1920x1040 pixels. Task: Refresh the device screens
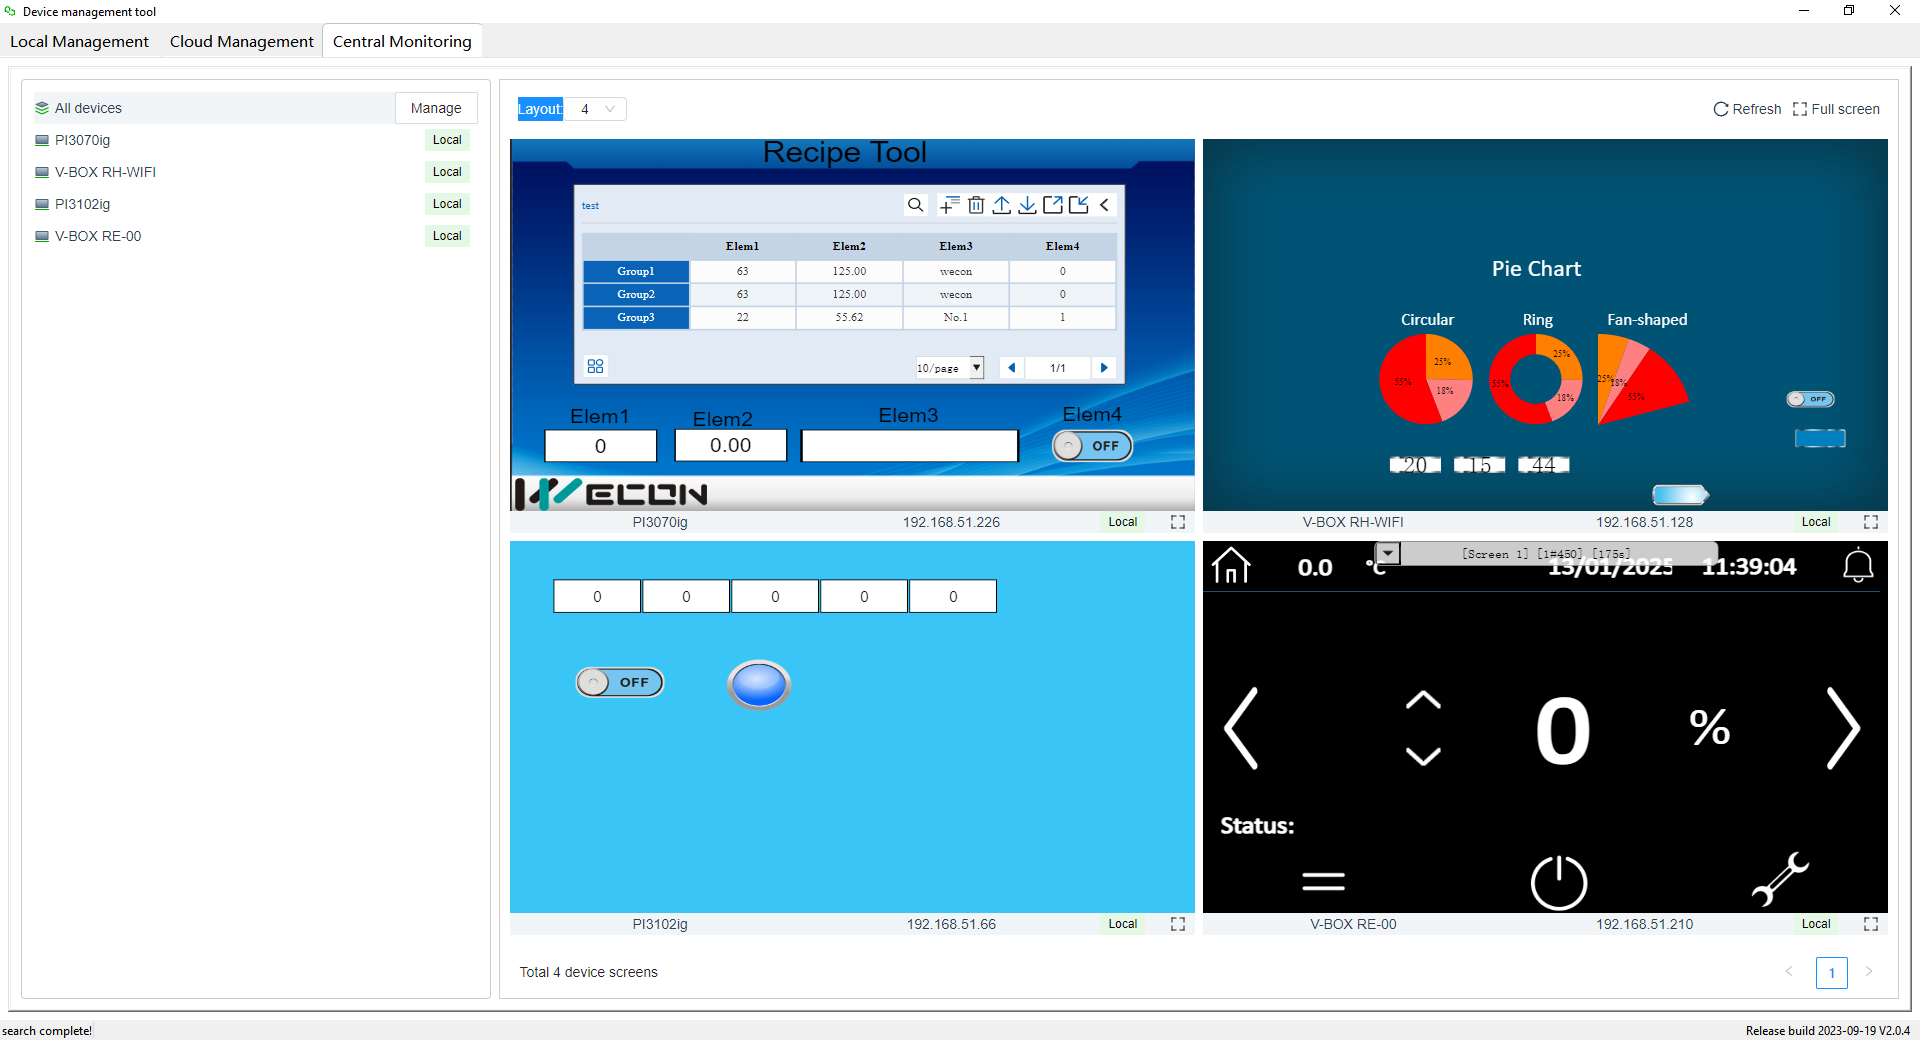[x=1747, y=109]
